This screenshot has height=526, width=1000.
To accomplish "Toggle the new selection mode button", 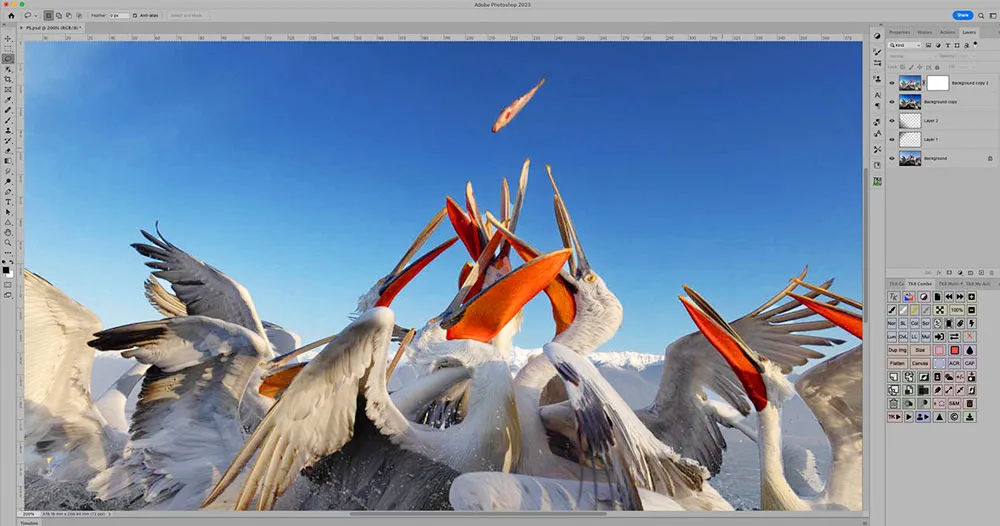I will [x=48, y=16].
